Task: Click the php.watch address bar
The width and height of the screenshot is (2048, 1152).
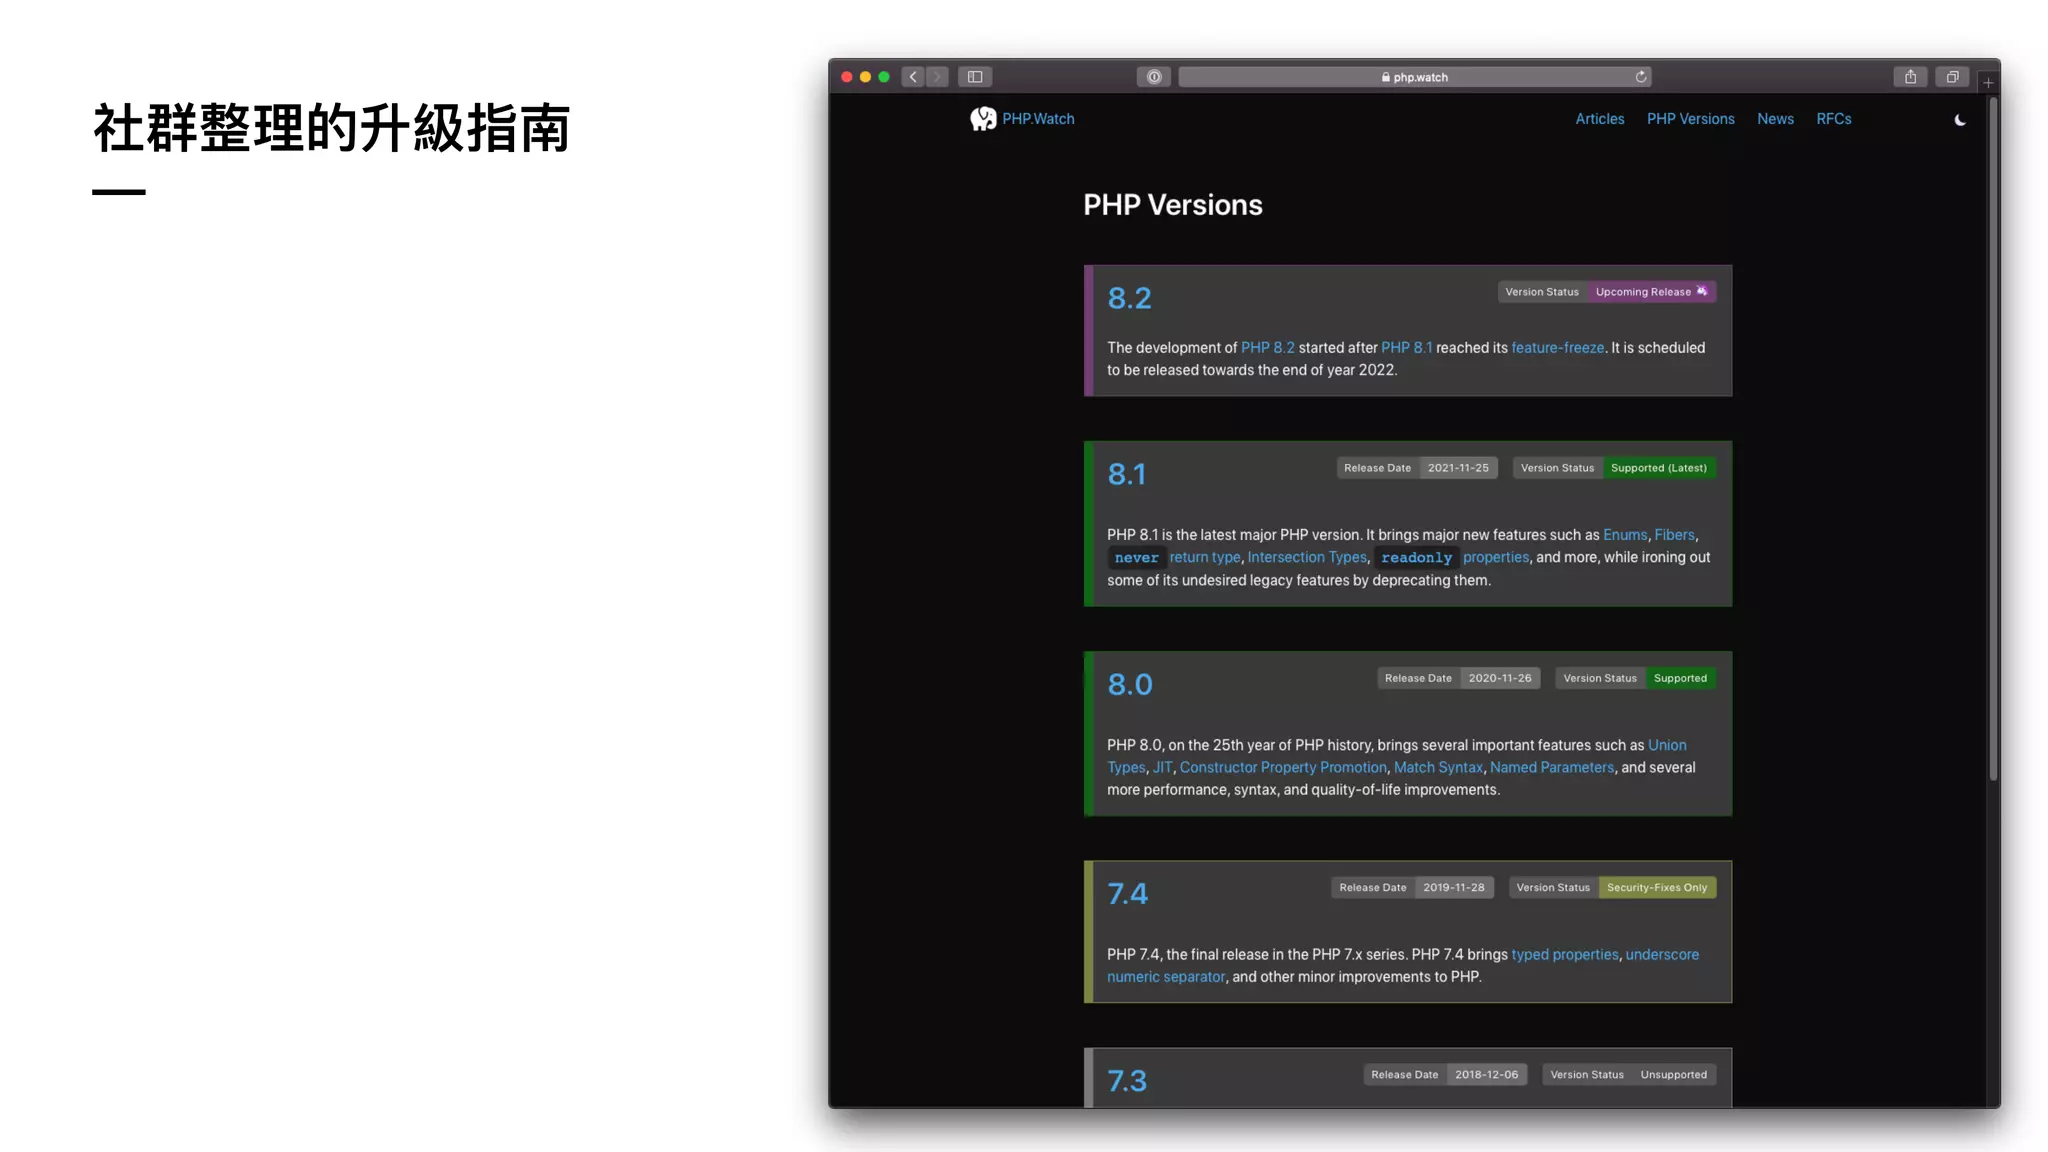Action: coord(1414,77)
